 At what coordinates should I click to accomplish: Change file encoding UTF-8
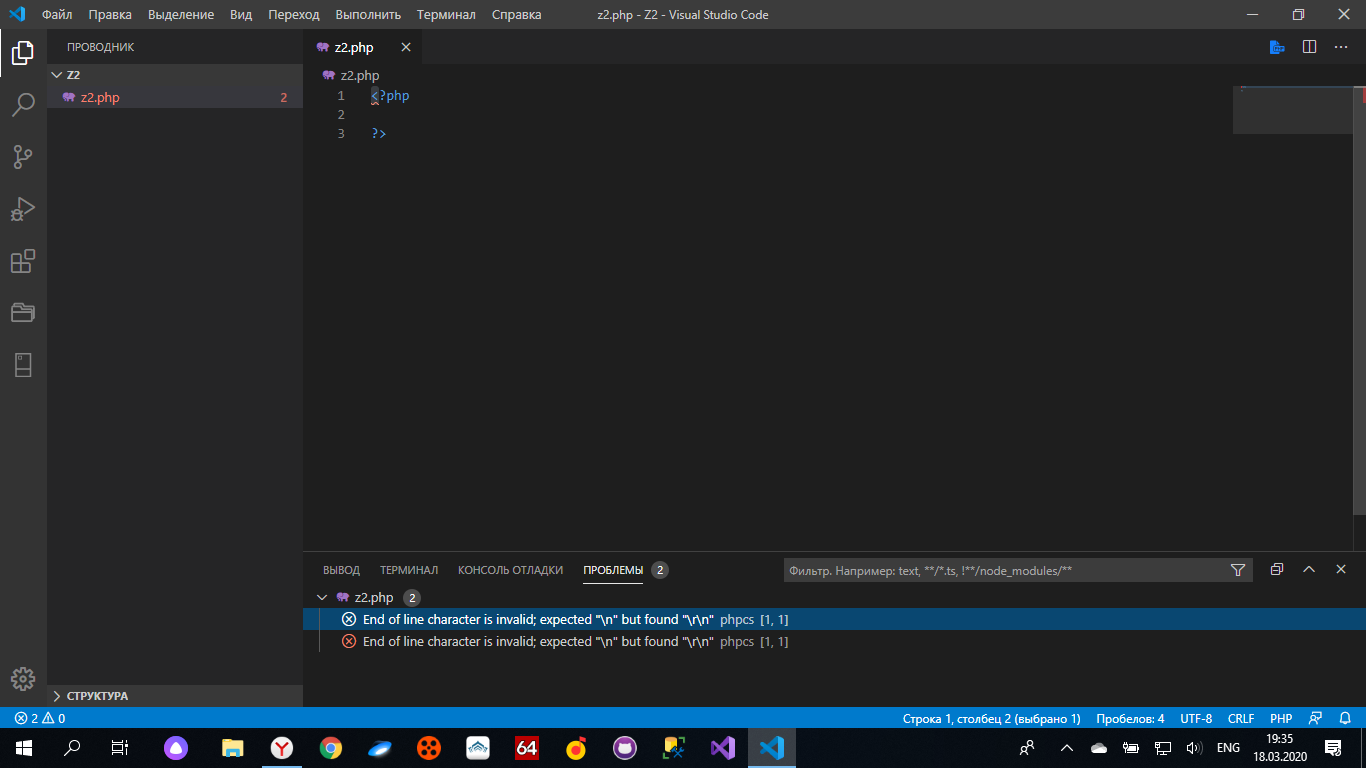[1196, 718]
